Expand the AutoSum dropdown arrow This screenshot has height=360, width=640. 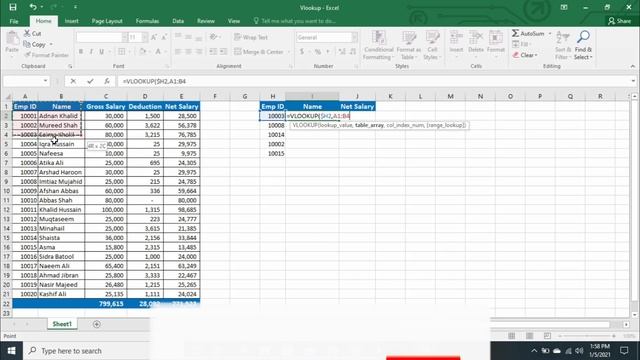click(x=550, y=33)
